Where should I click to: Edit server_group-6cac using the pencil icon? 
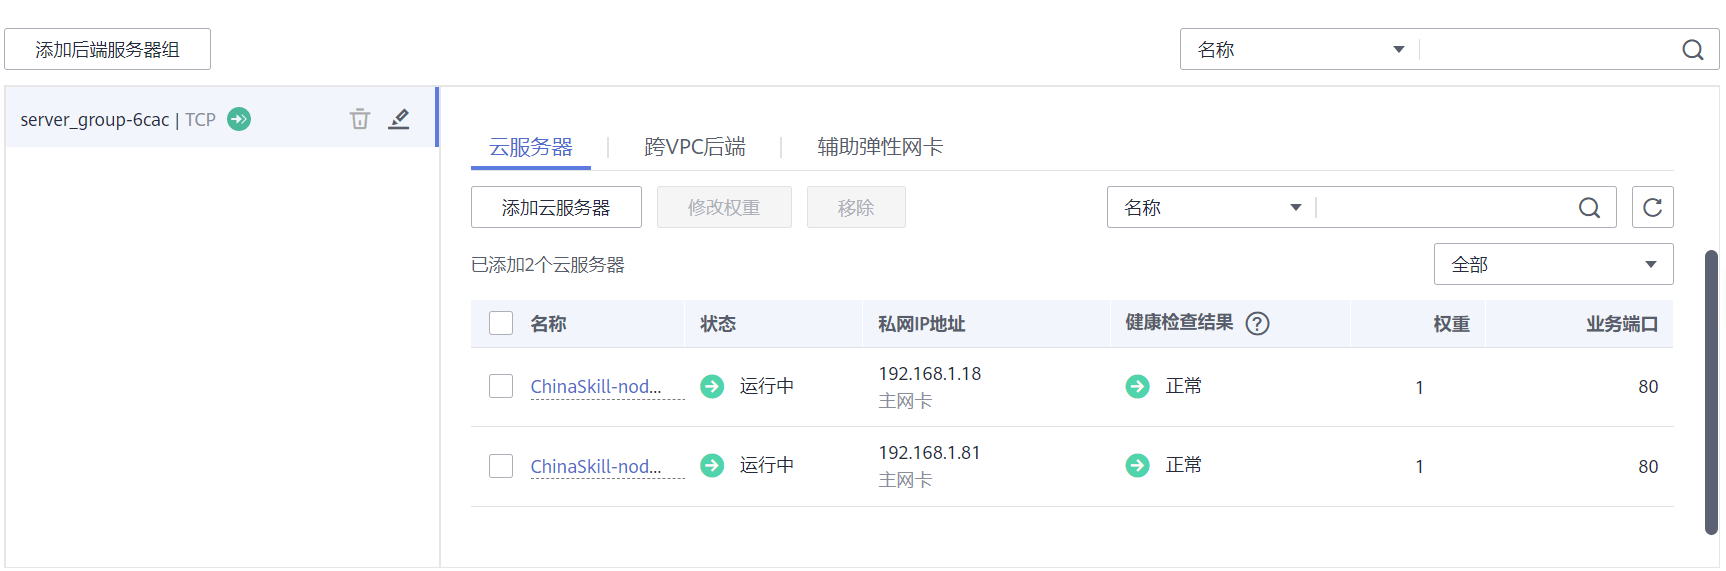[x=399, y=119]
